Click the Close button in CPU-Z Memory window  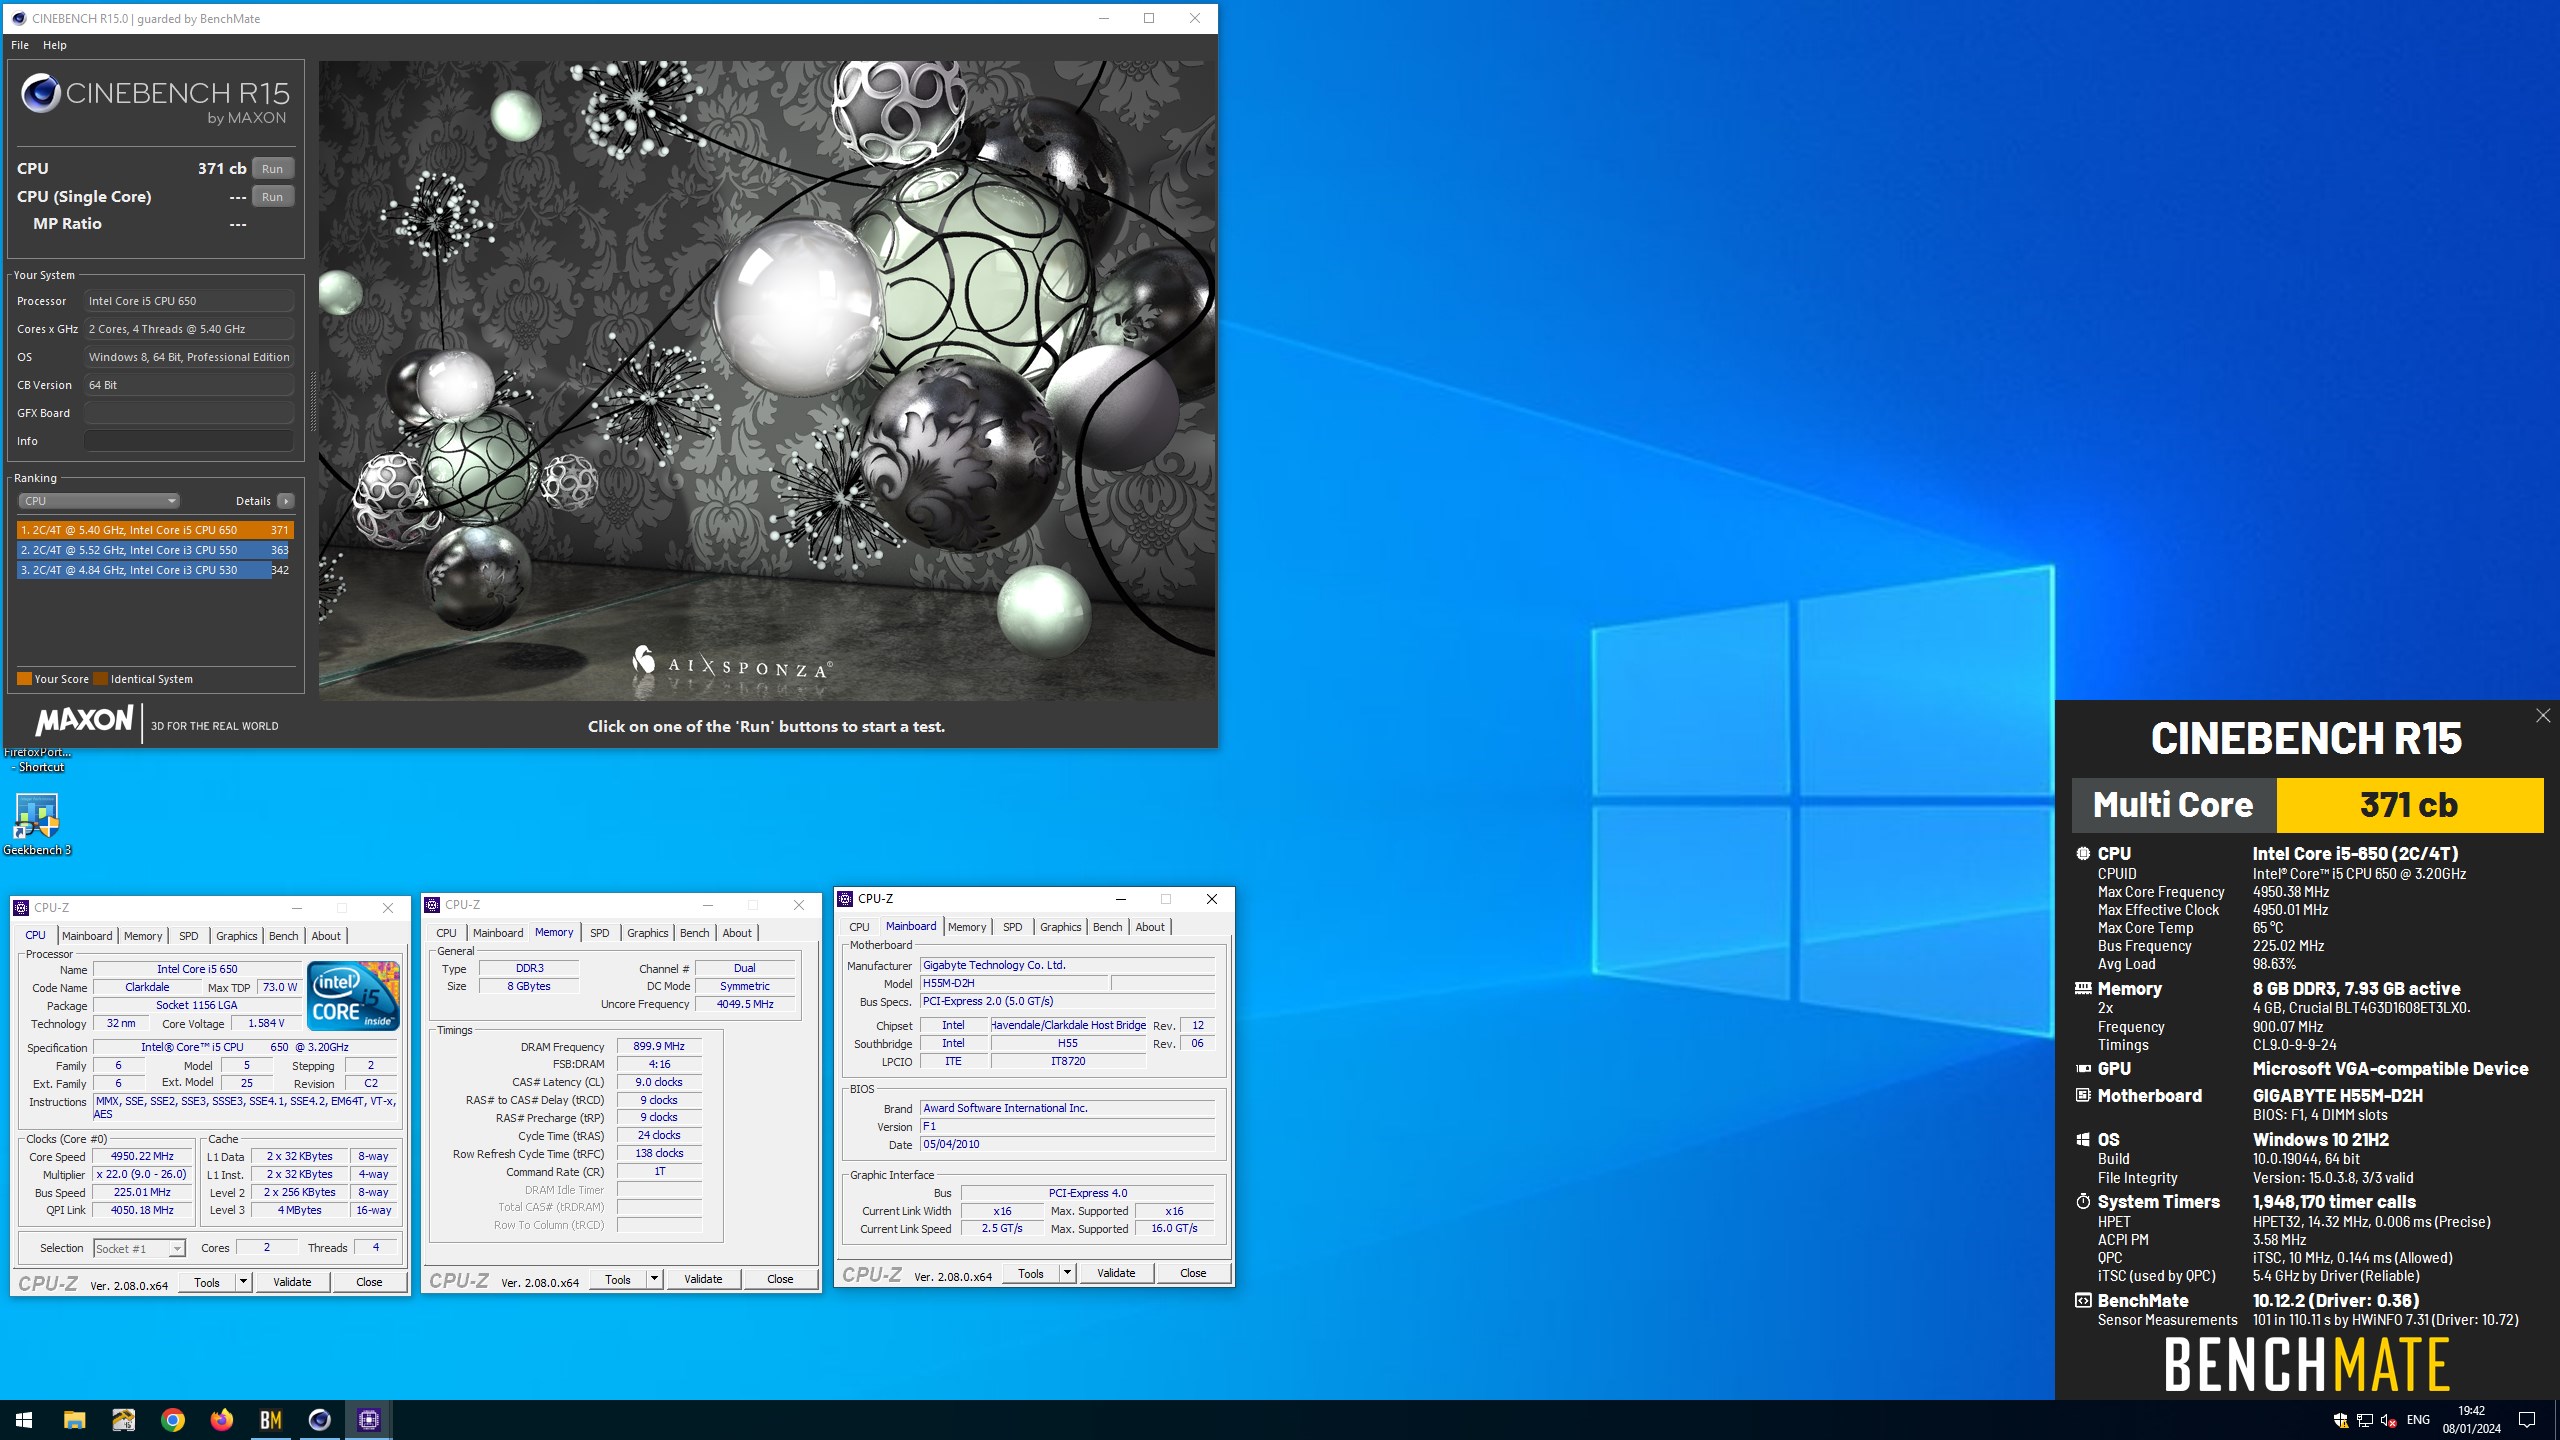tap(780, 1279)
